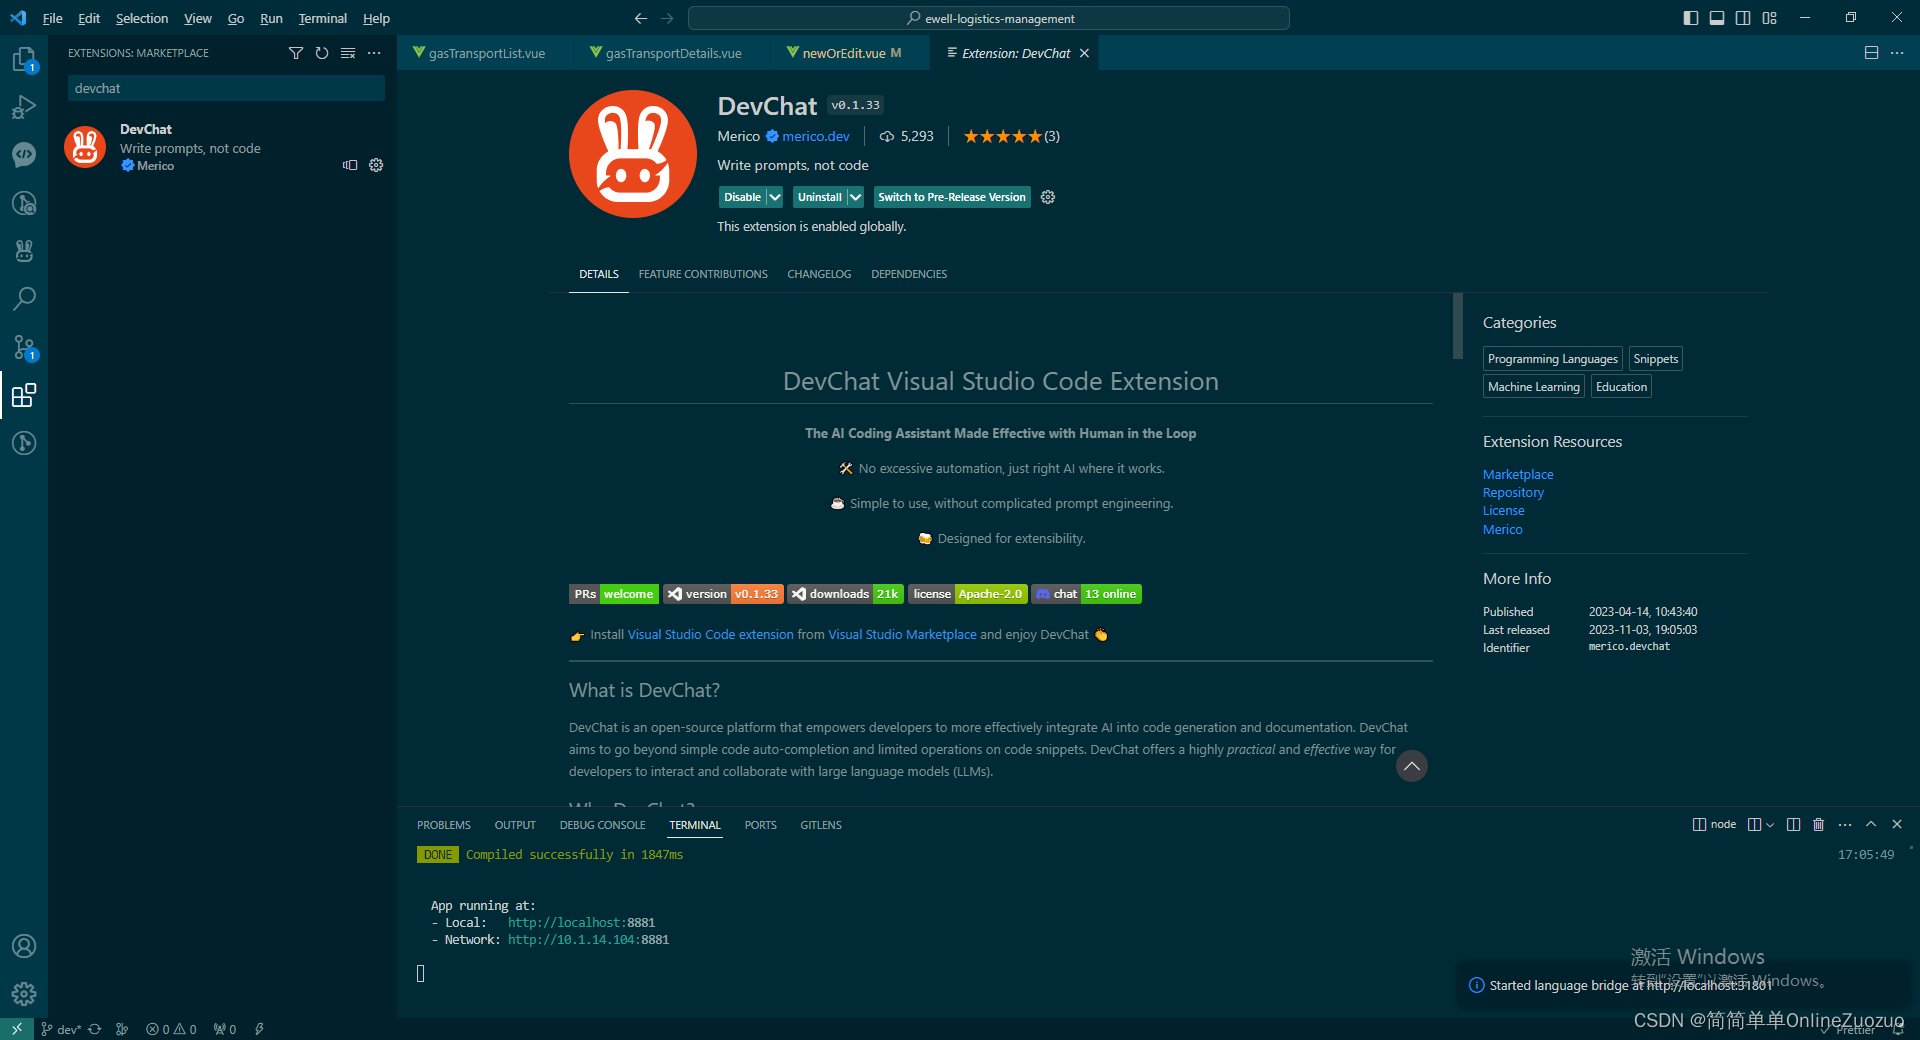The height and width of the screenshot is (1040, 1920).
Task: Click the Disable extension button
Action: (742, 197)
